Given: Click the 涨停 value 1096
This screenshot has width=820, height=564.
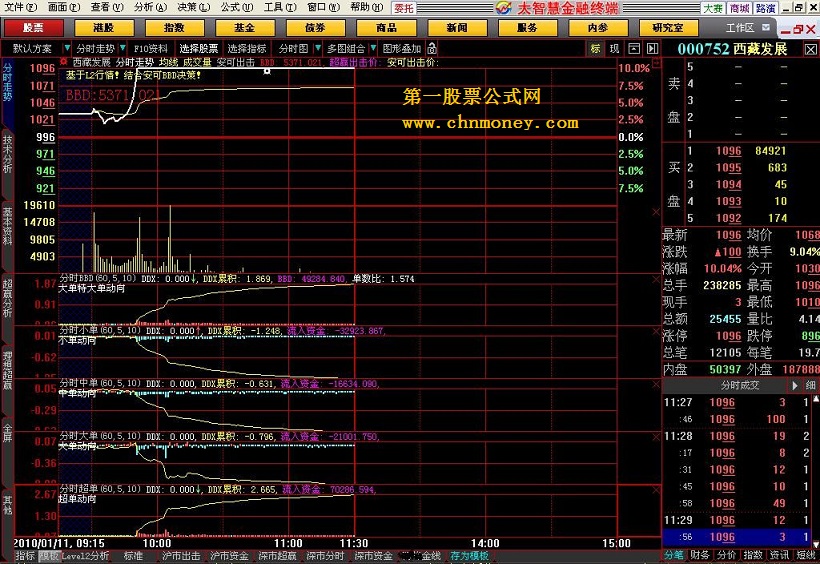Looking at the screenshot, I should tap(729, 336).
